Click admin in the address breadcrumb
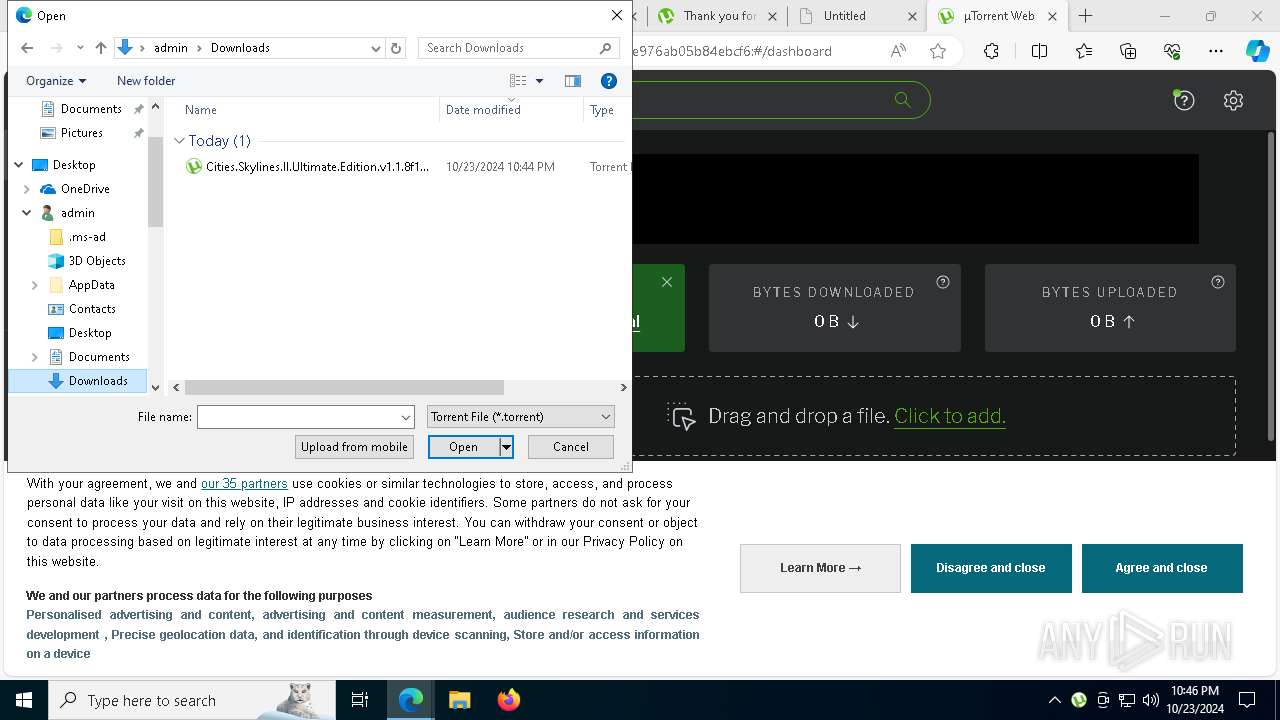The image size is (1280, 720). click(171, 48)
